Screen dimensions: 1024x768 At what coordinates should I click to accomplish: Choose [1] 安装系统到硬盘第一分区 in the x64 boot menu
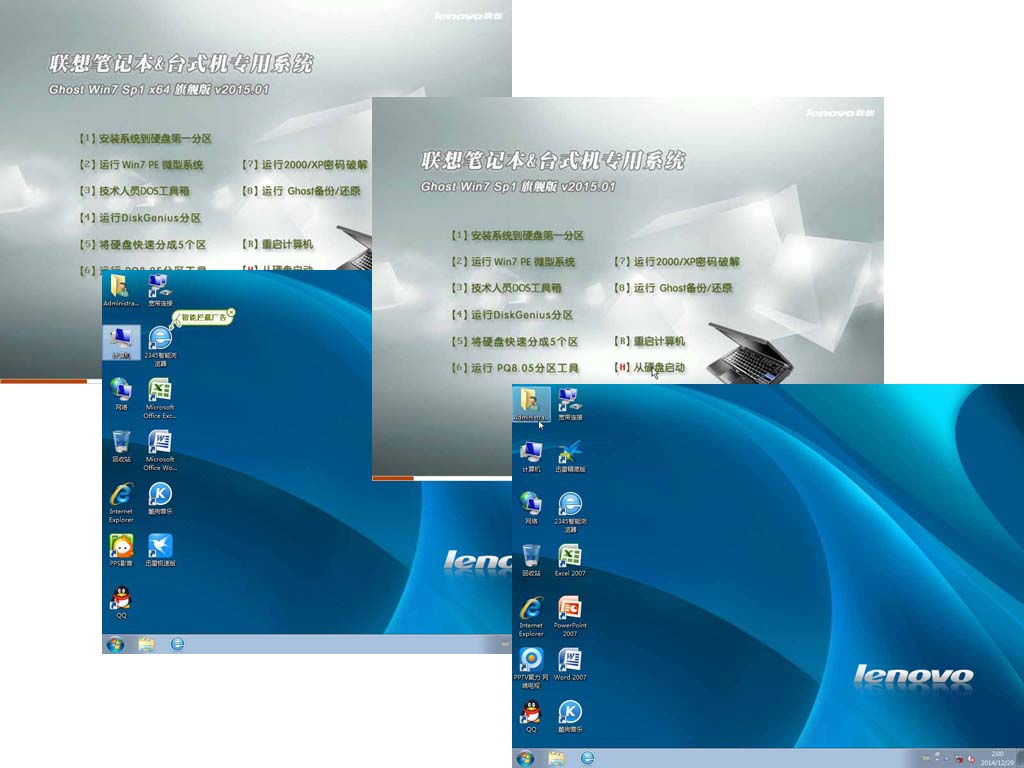[x=146, y=138]
